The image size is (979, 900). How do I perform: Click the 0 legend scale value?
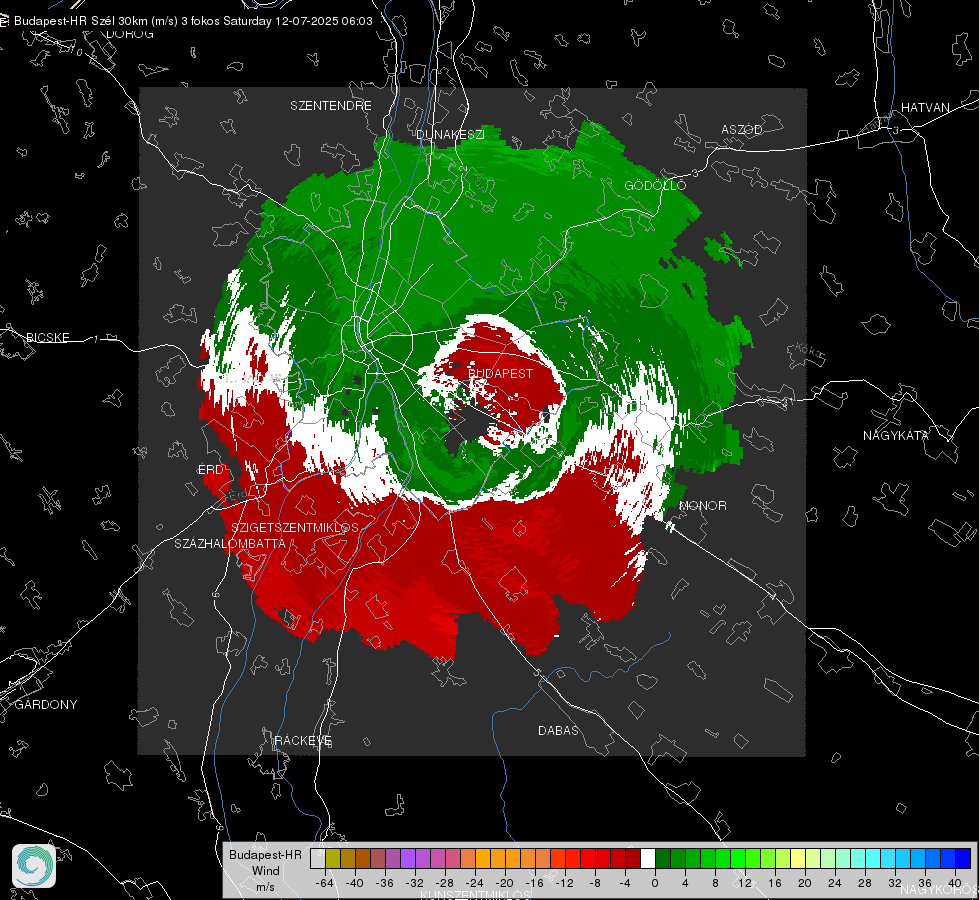[654, 883]
